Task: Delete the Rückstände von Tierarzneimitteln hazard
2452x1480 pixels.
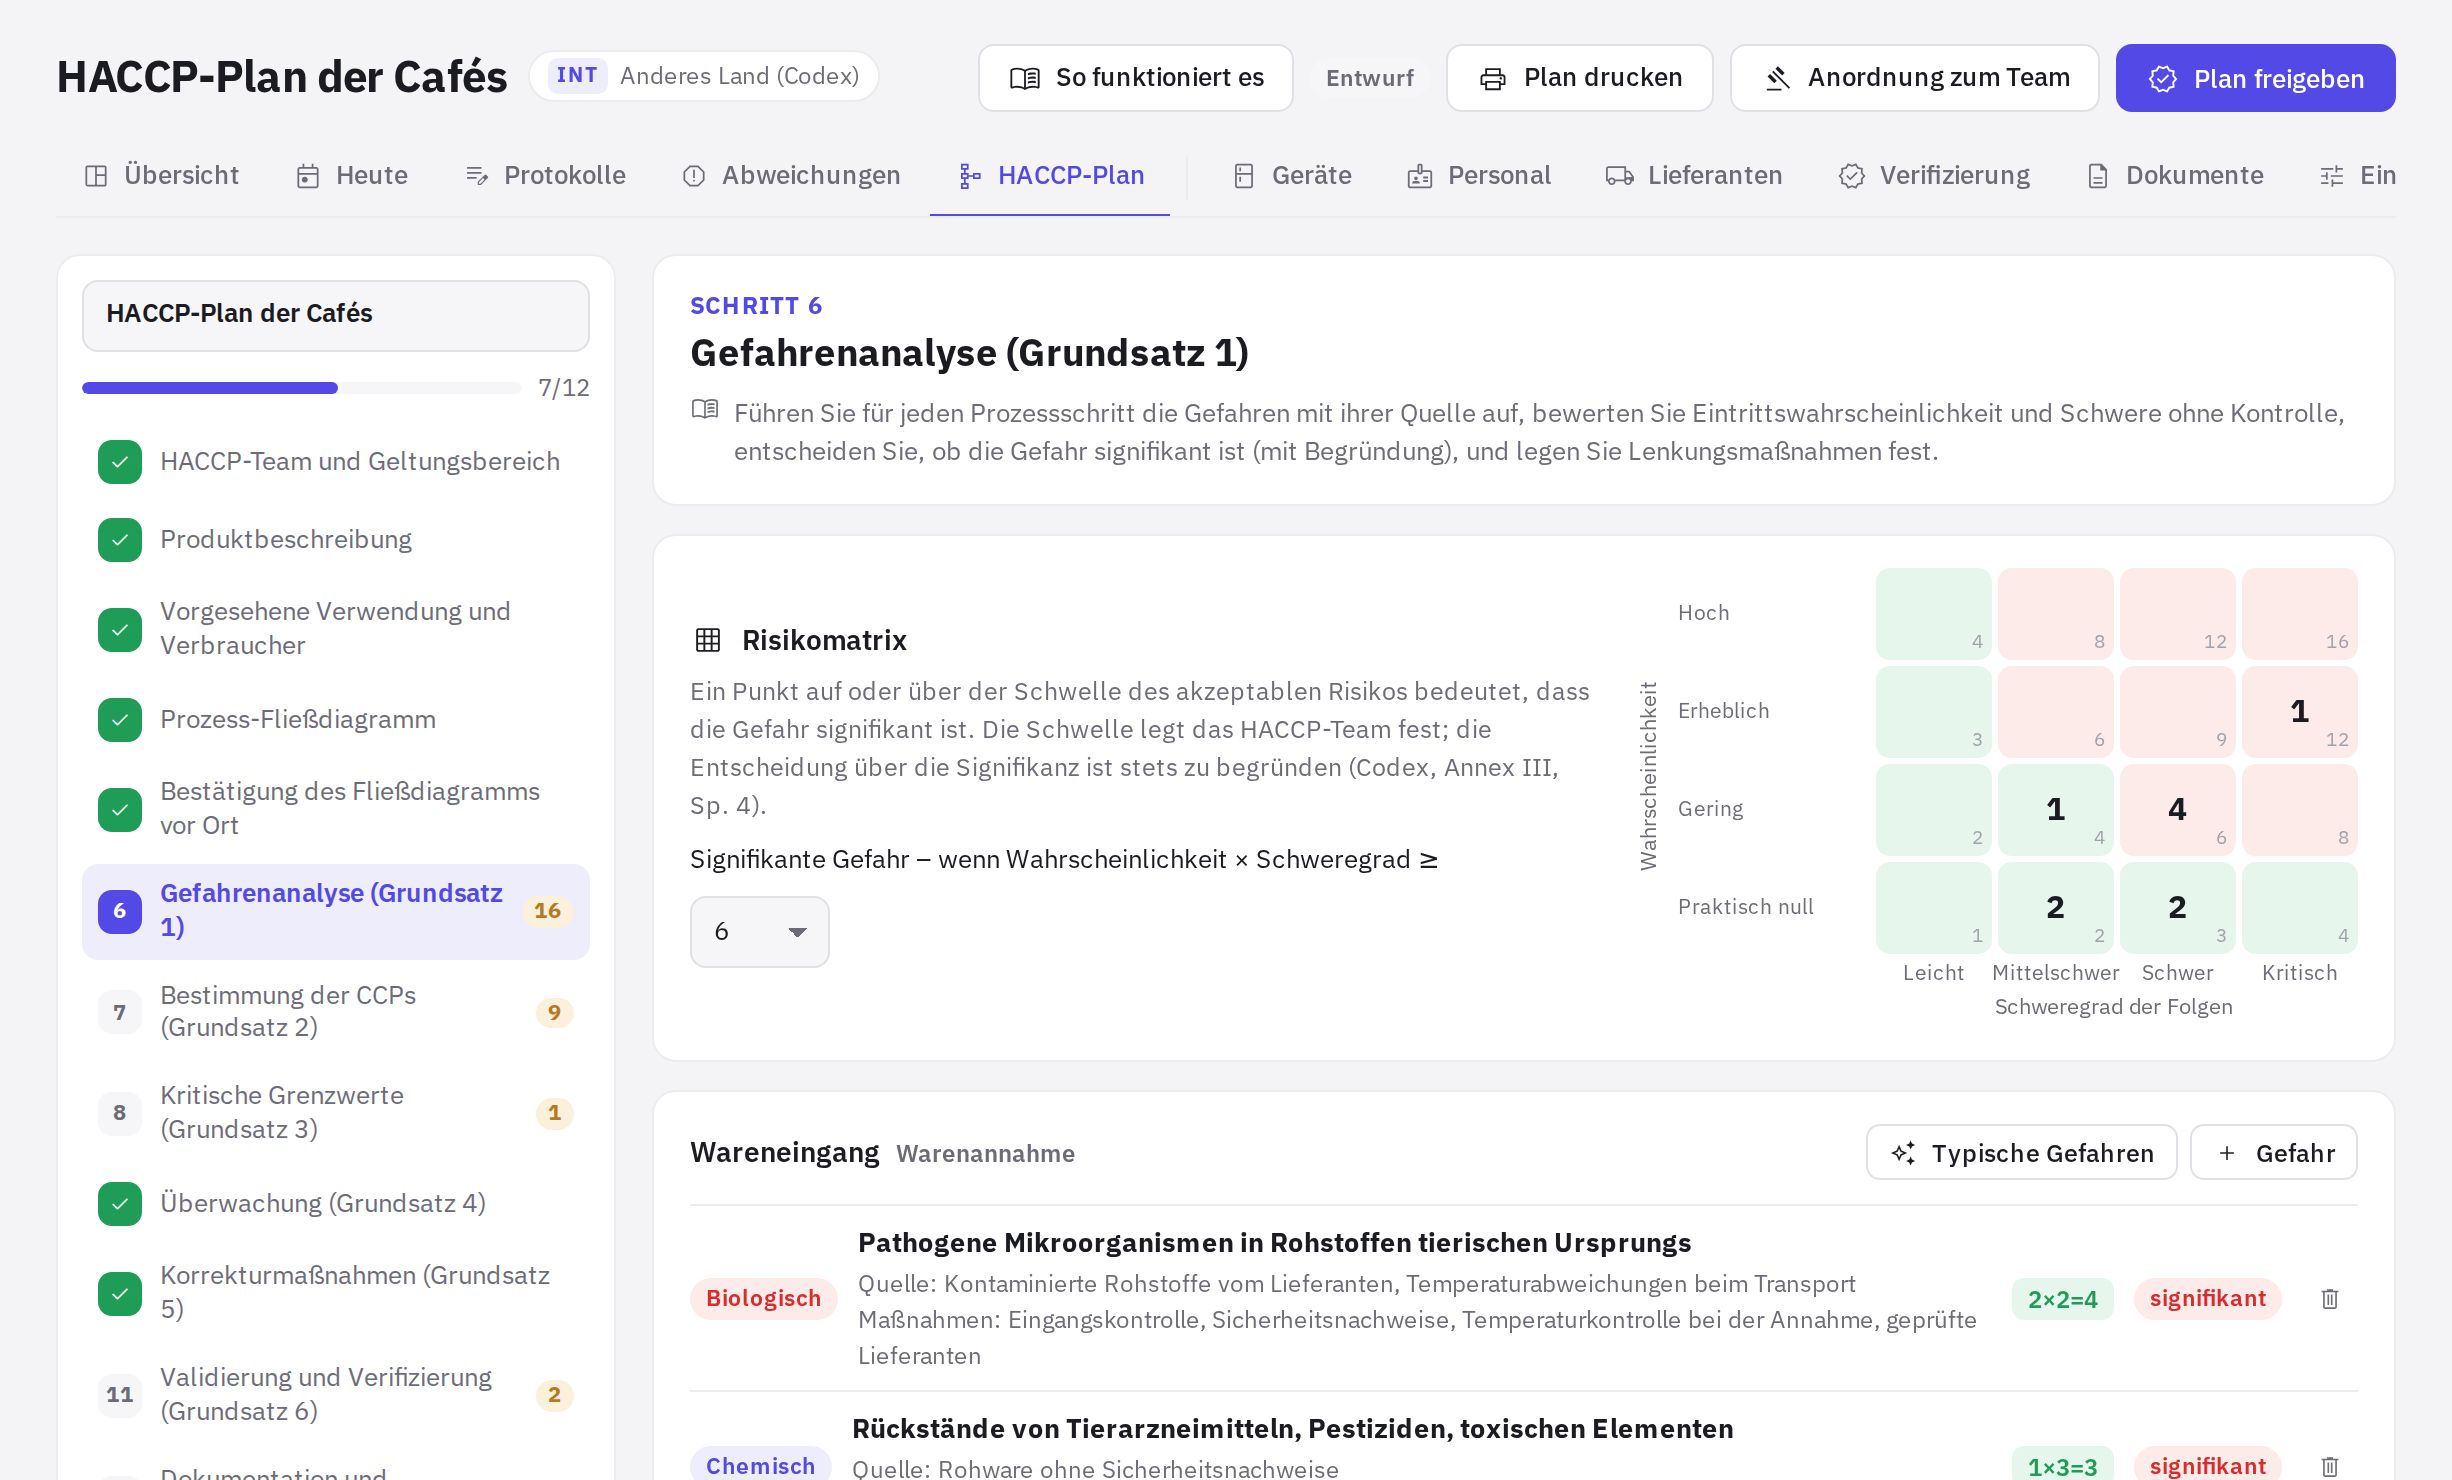Action: (x=2330, y=1466)
